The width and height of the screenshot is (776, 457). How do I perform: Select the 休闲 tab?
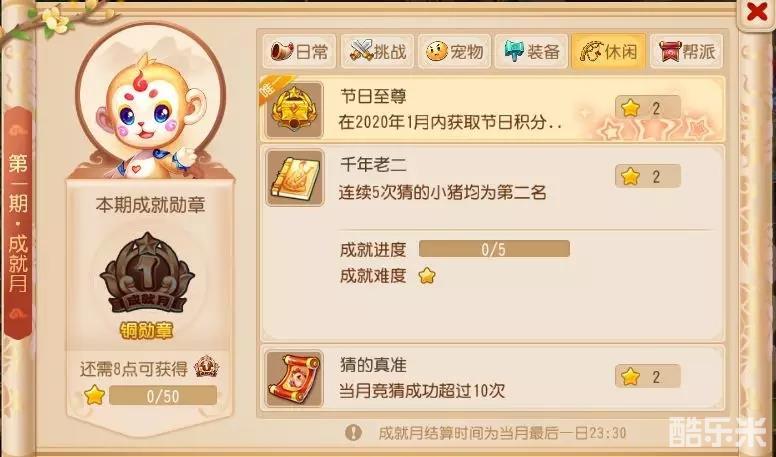click(x=608, y=51)
